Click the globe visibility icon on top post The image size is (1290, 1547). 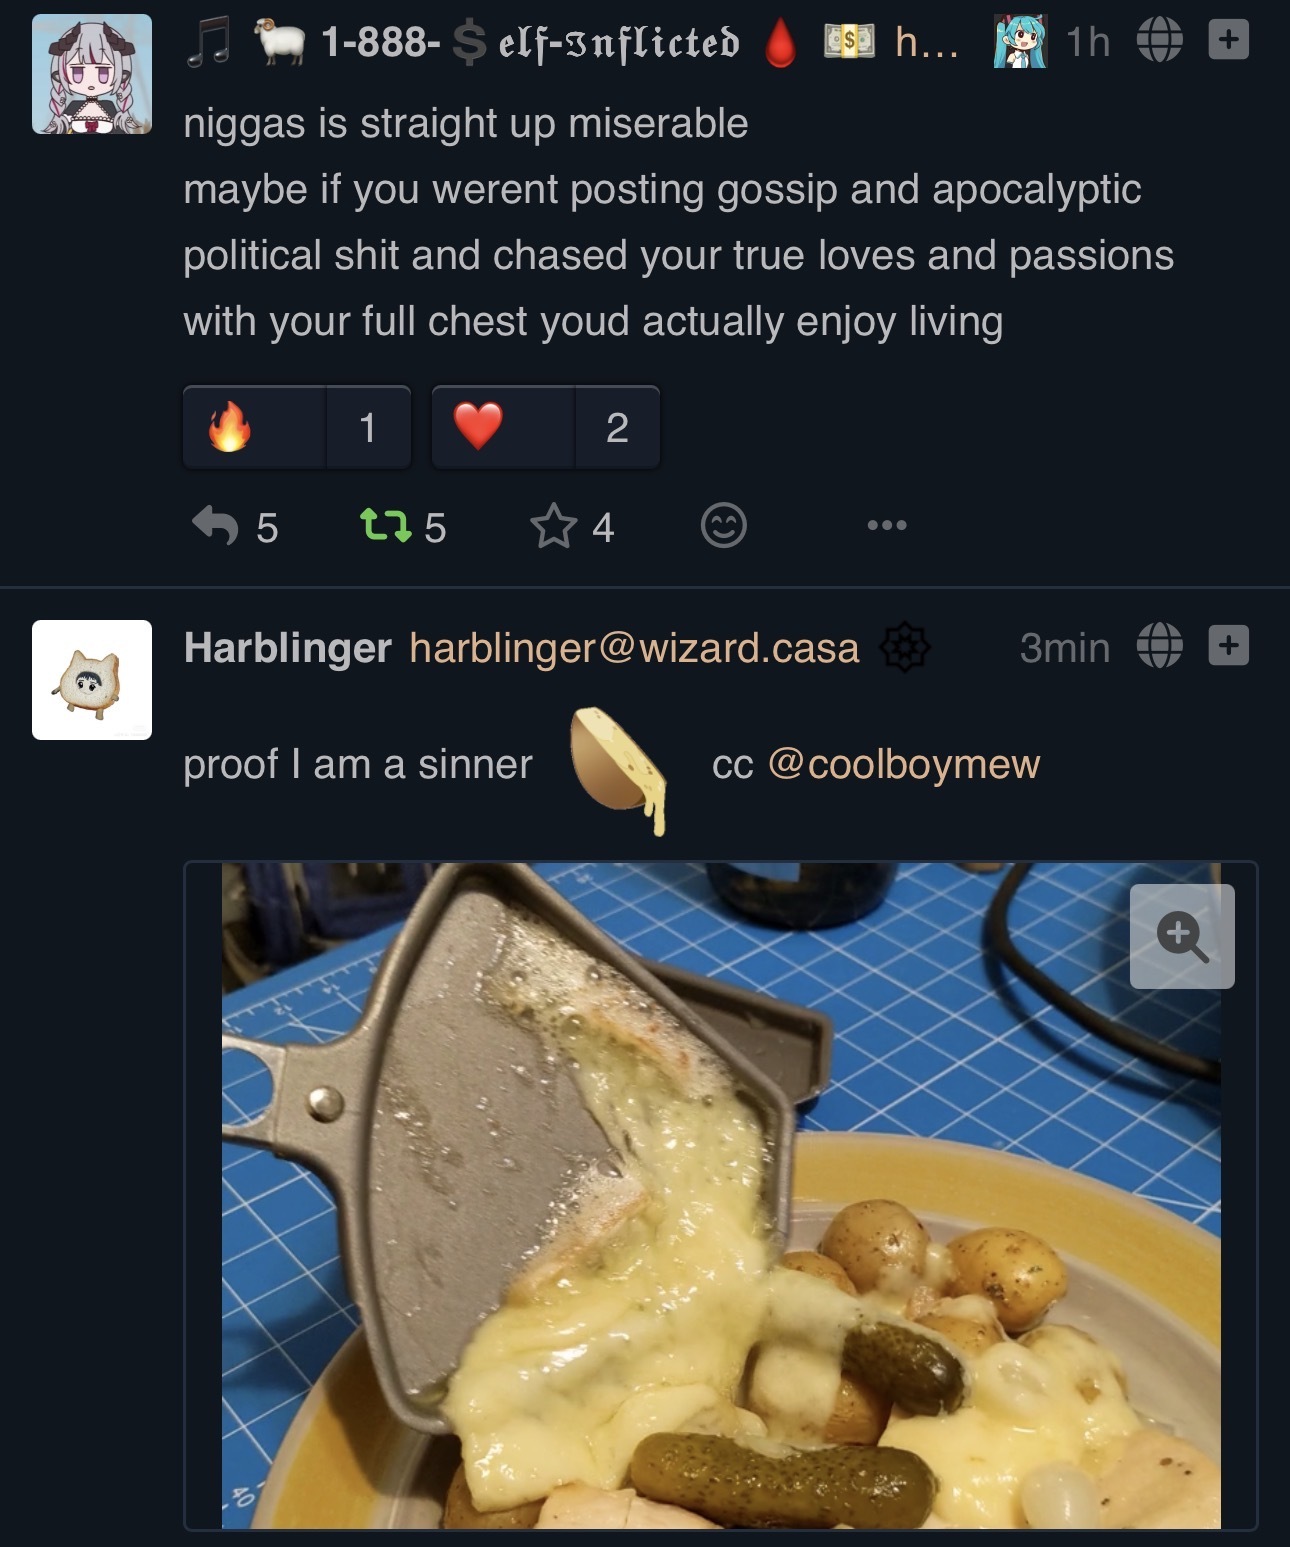point(1159,41)
